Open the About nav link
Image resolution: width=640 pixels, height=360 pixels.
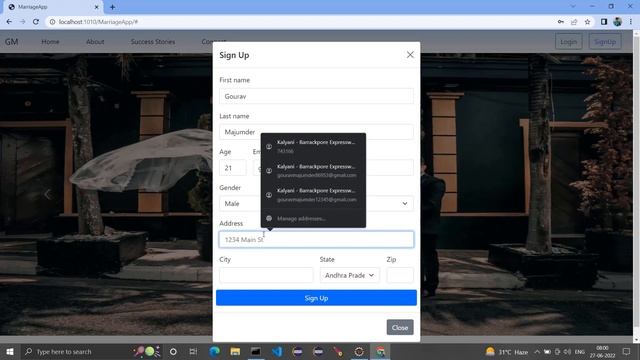pos(95,42)
